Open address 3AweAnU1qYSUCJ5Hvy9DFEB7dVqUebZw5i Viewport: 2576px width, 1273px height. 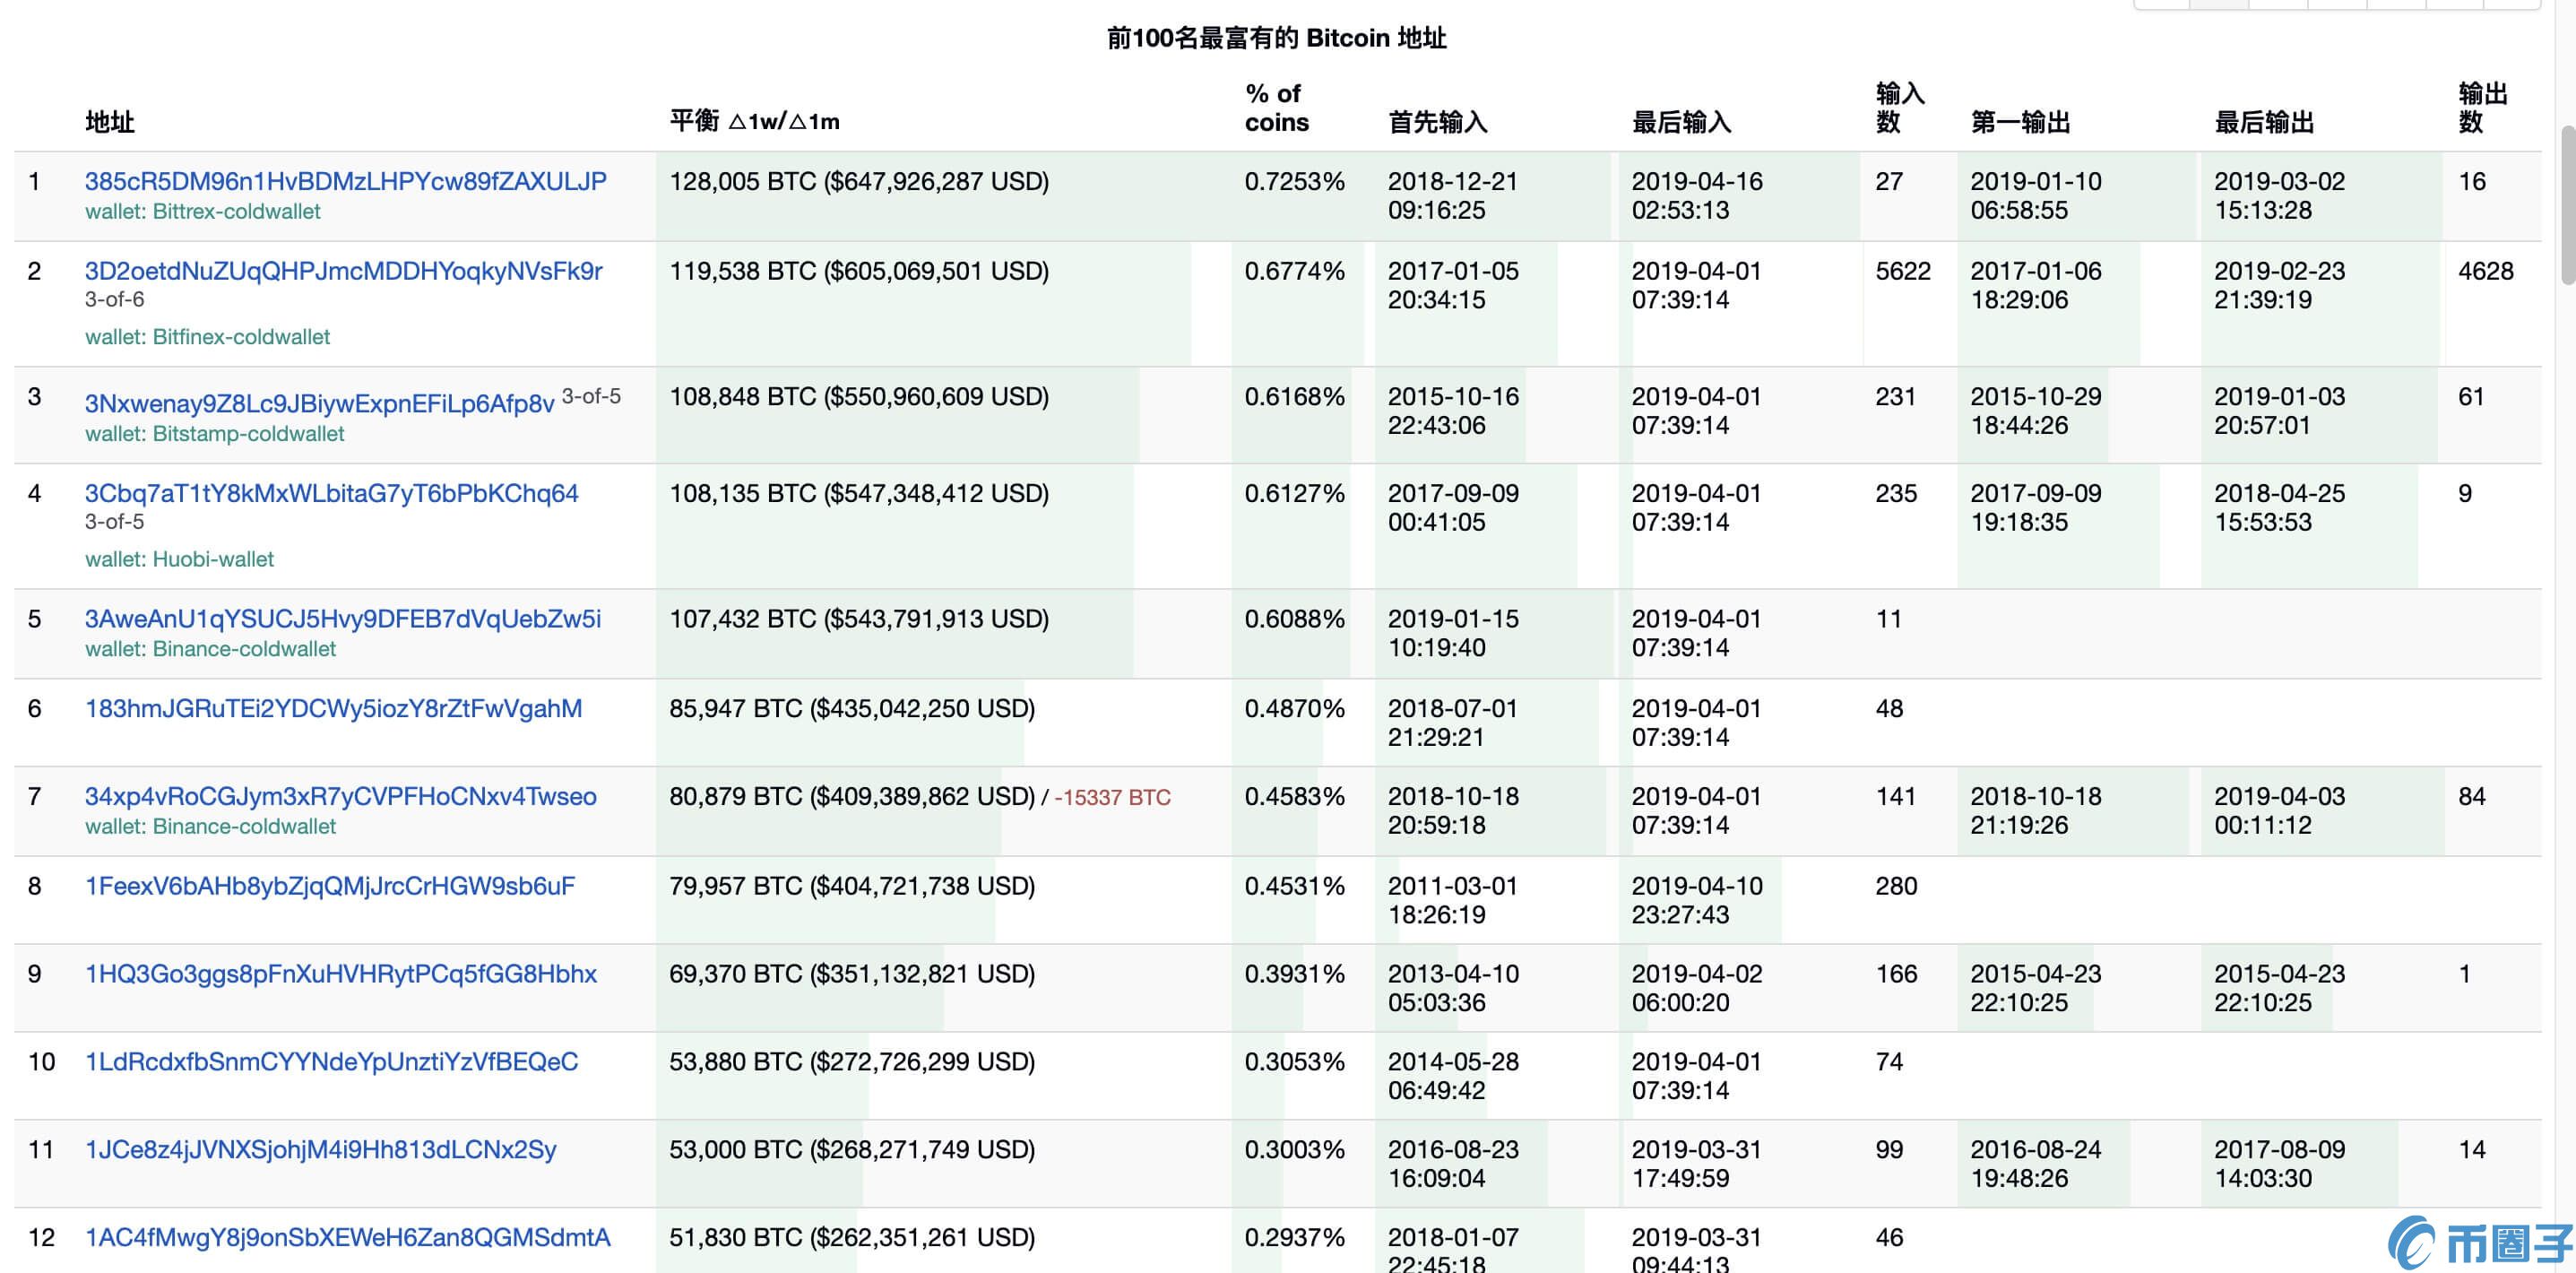(342, 619)
